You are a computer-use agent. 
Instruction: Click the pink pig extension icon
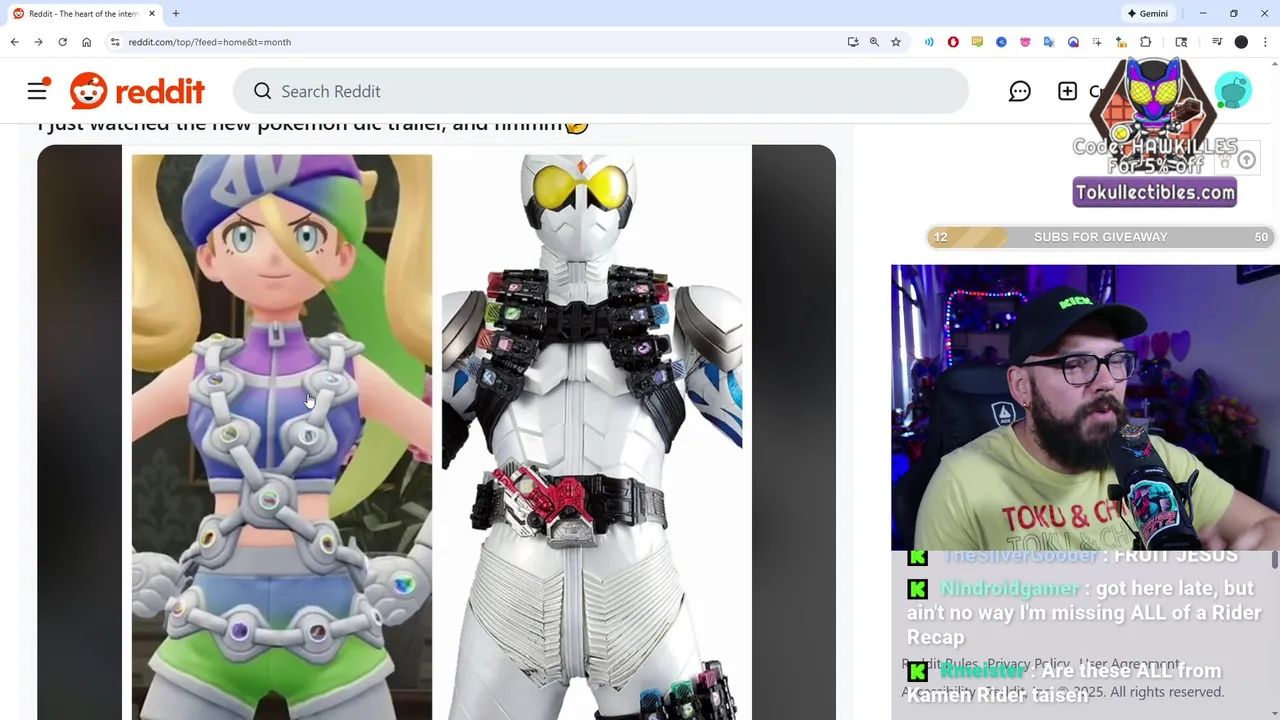(1025, 42)
